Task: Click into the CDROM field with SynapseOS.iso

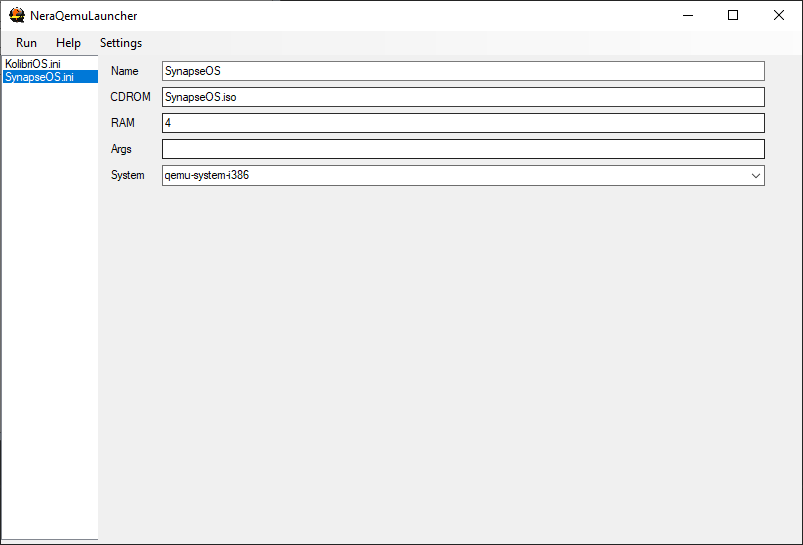Action: click(x=463, y=97)
